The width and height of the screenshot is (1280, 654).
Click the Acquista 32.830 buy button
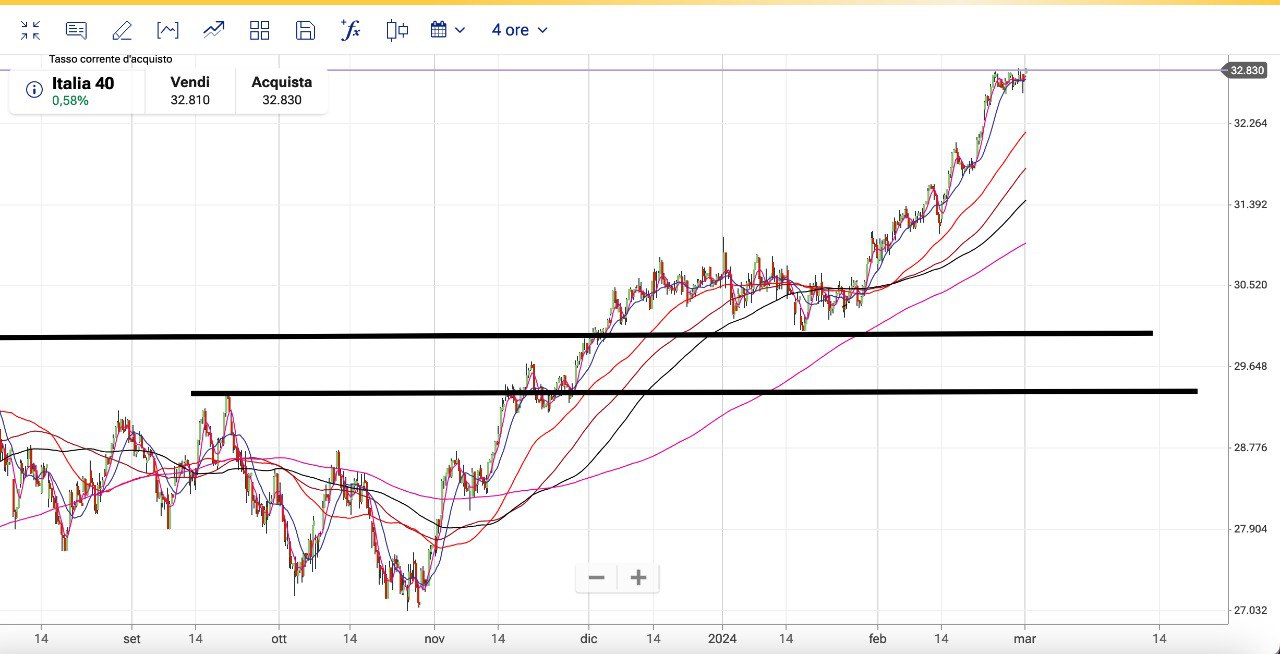coord(281,91)
